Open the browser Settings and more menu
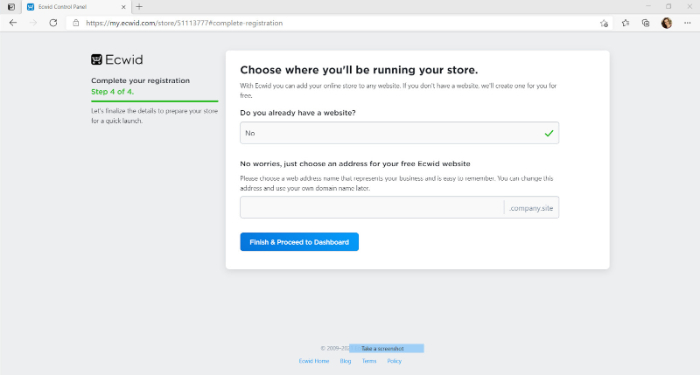Image resolution: width=700 pixels, height=375 pixels. (687, 23)
